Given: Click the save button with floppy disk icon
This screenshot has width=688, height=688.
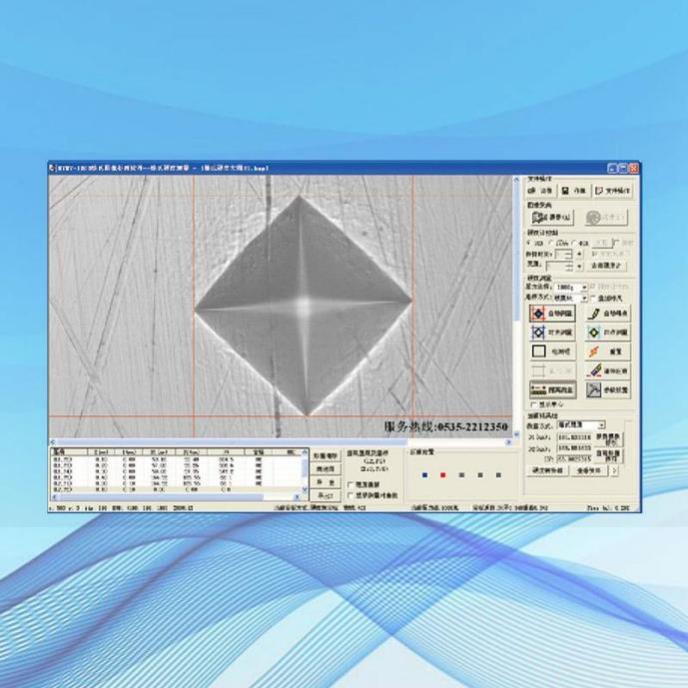Looking at the screenshot, I should click(575, 189).
